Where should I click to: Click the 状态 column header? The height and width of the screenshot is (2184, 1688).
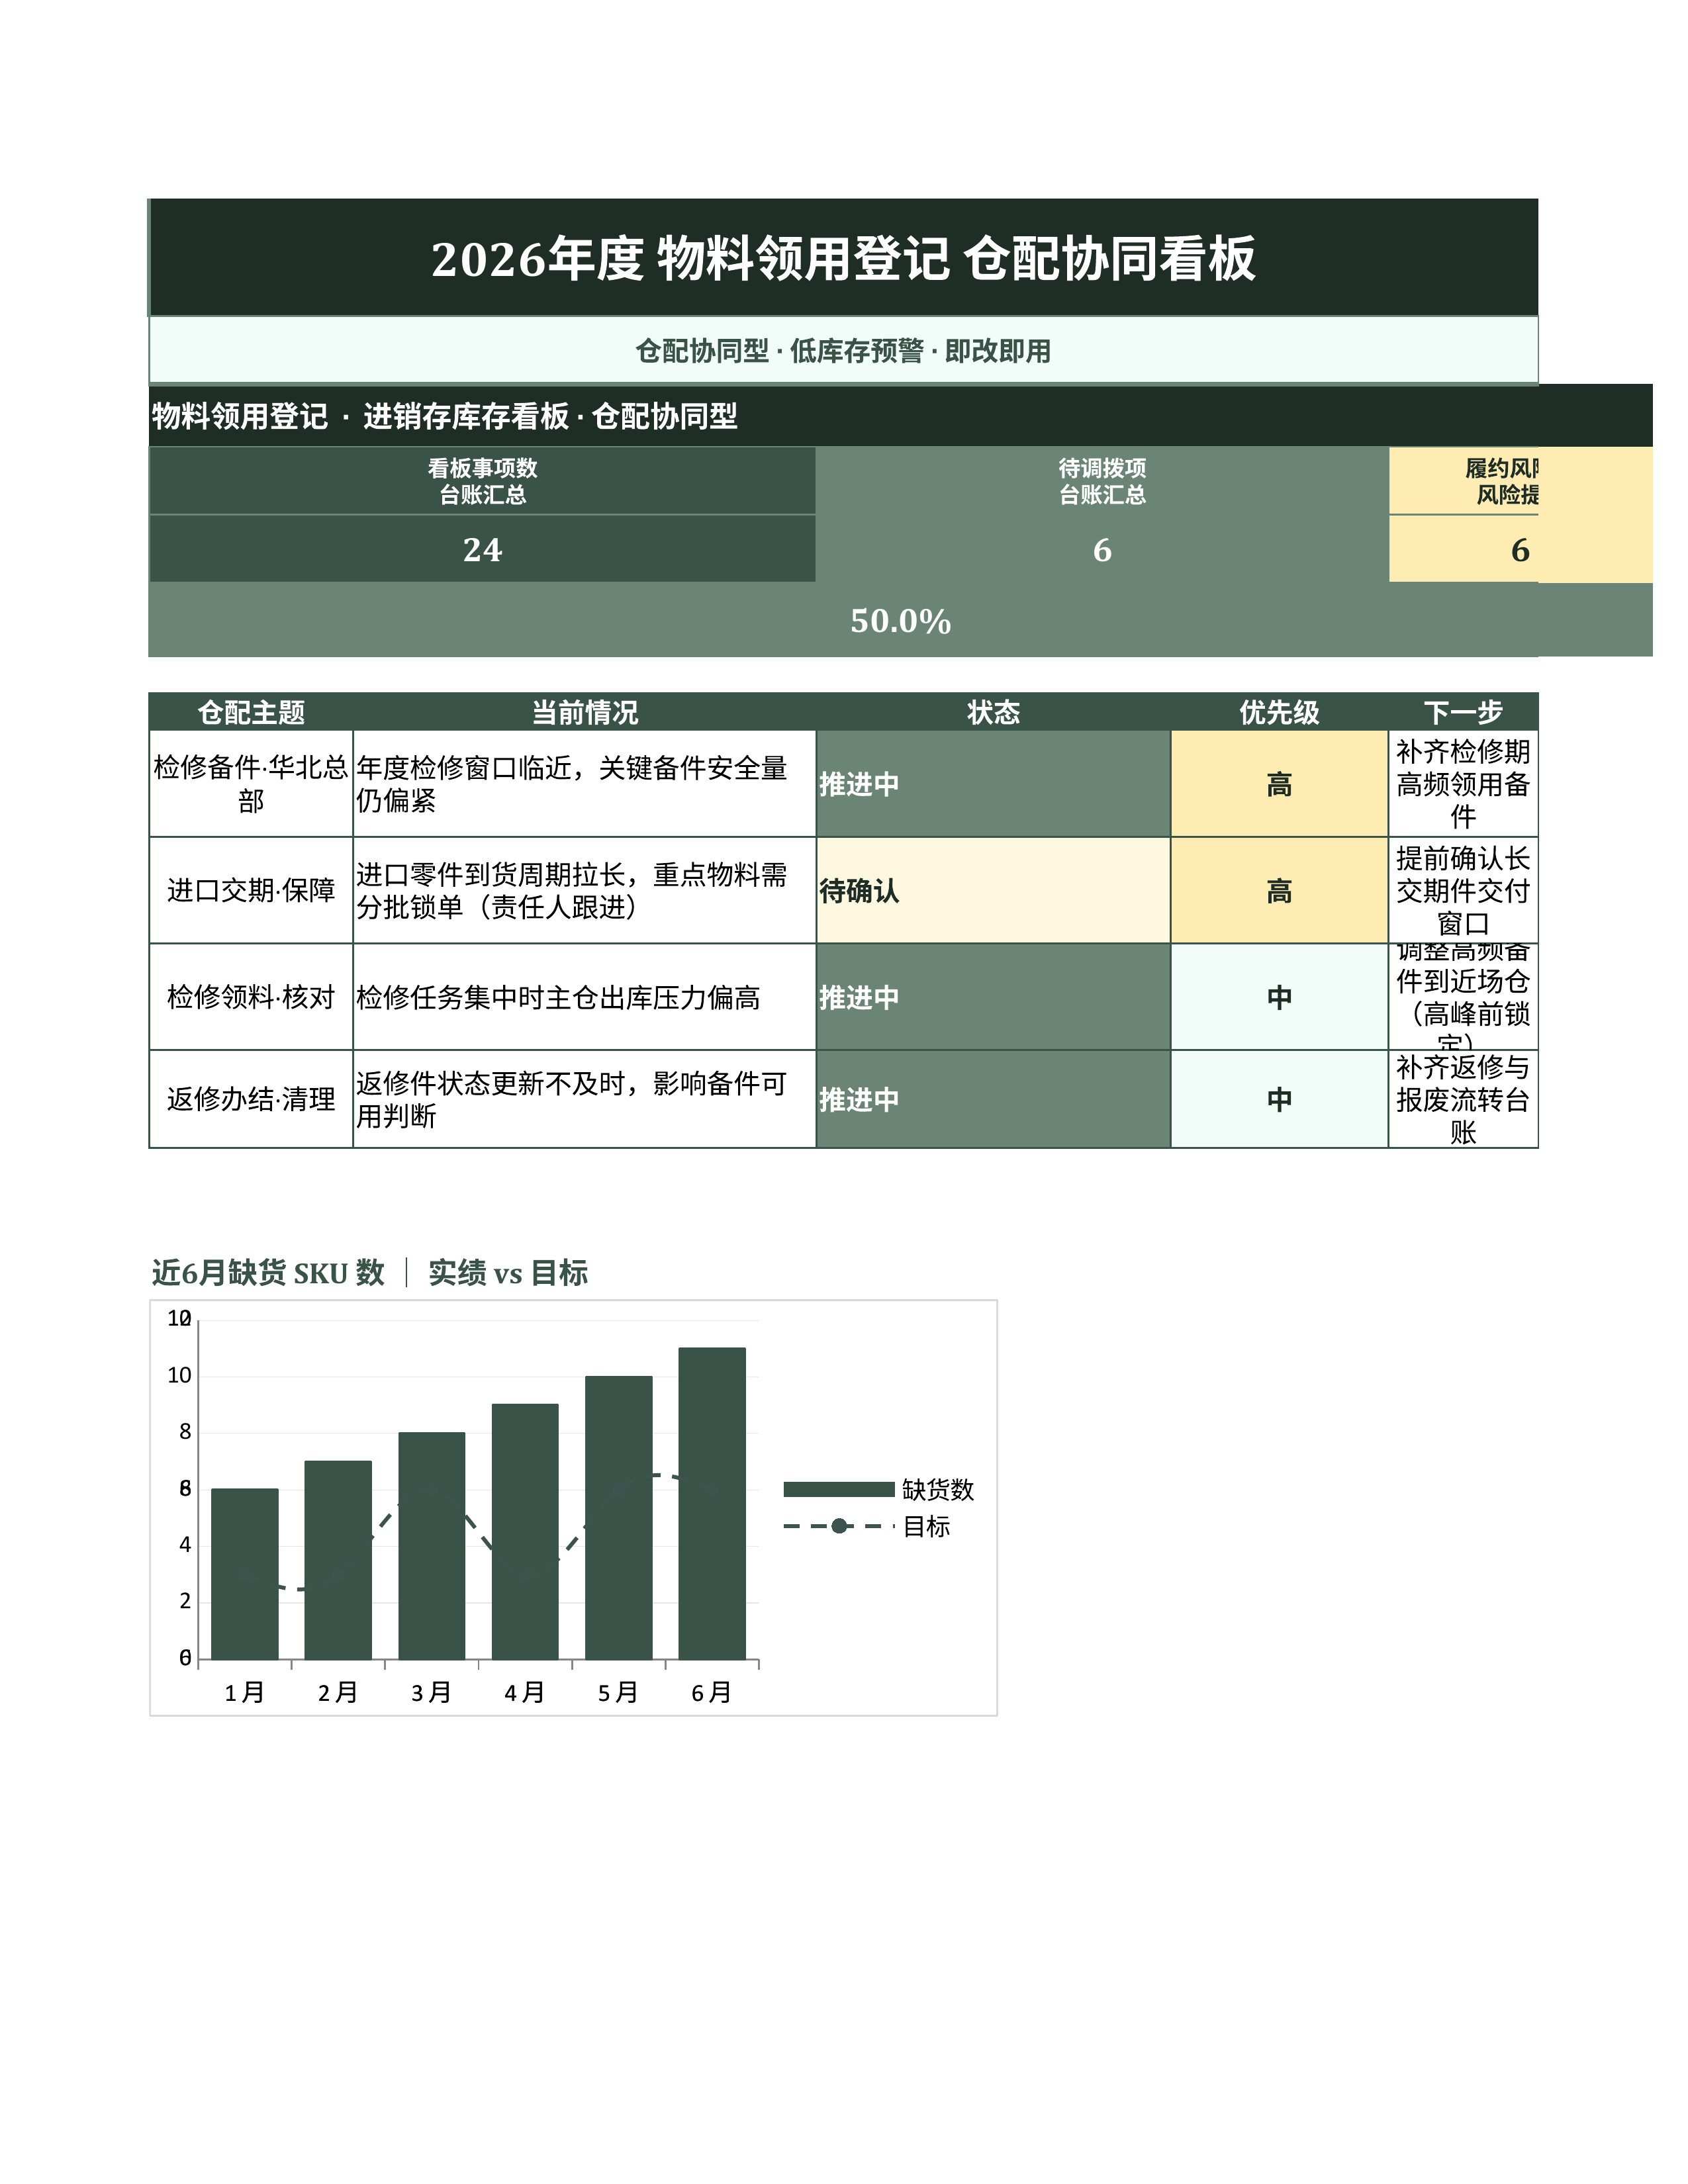993,712
